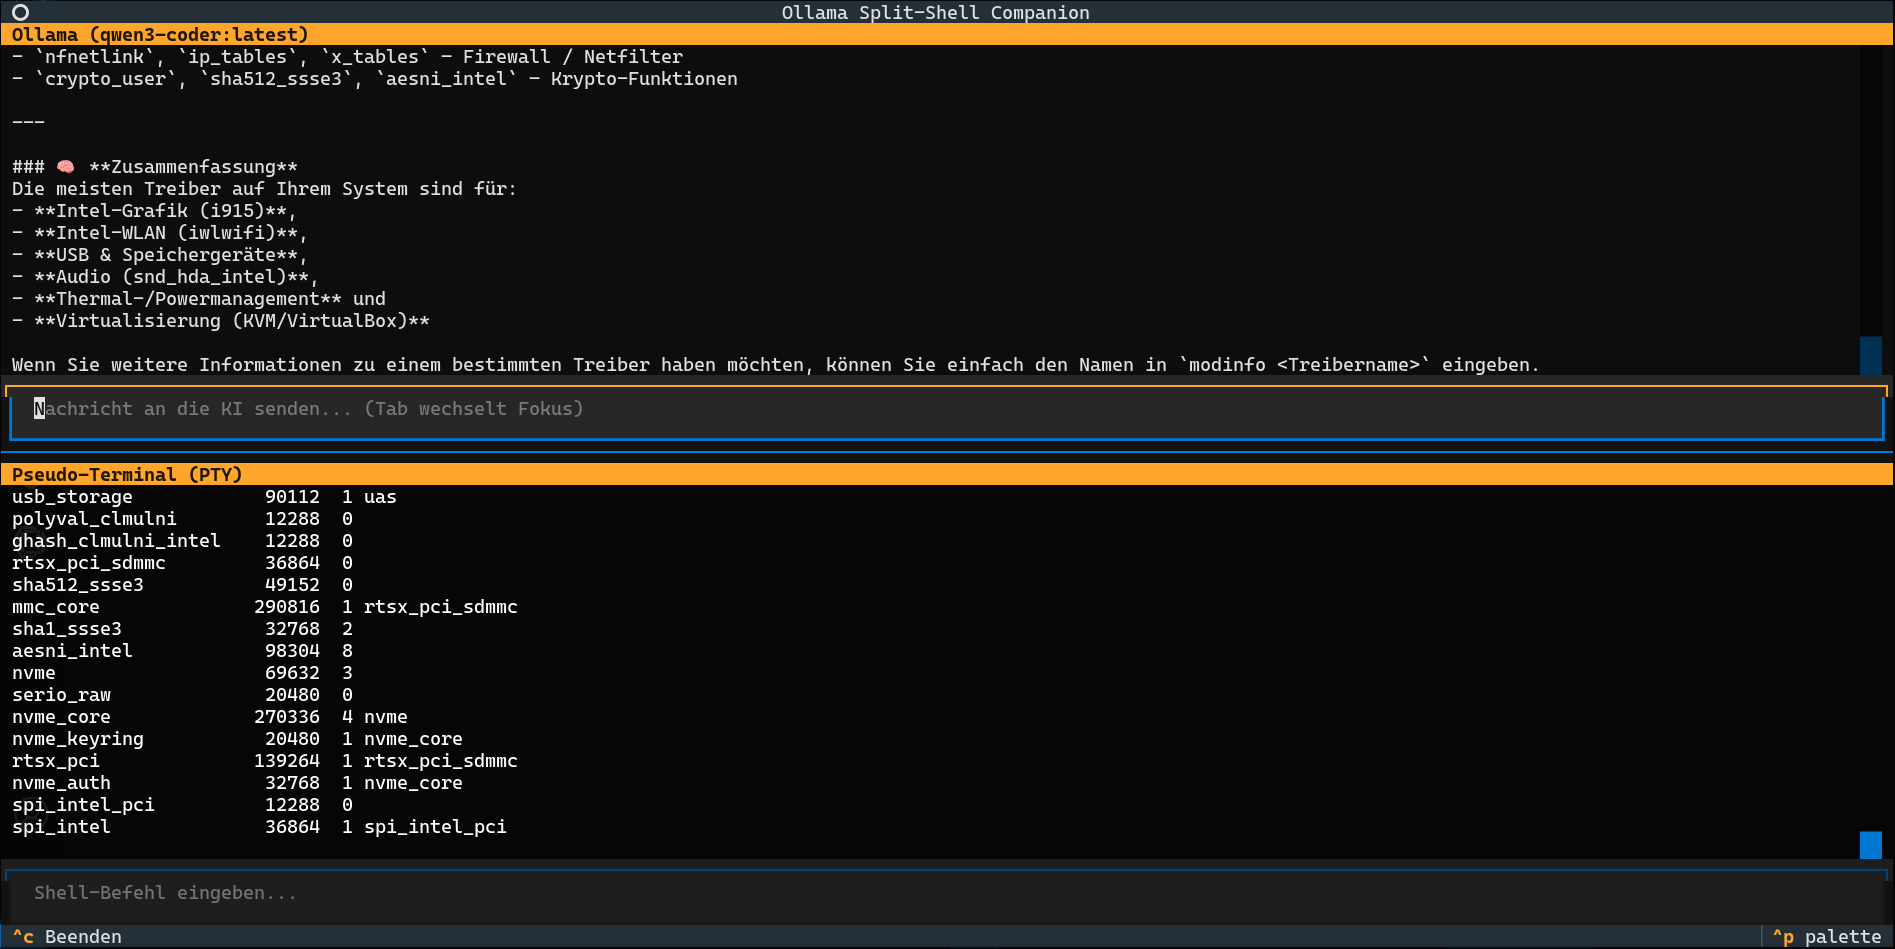Screen dimensions: 1895x949
Task: Click the spi_intel_pci module line
Action: coord(83,805)
